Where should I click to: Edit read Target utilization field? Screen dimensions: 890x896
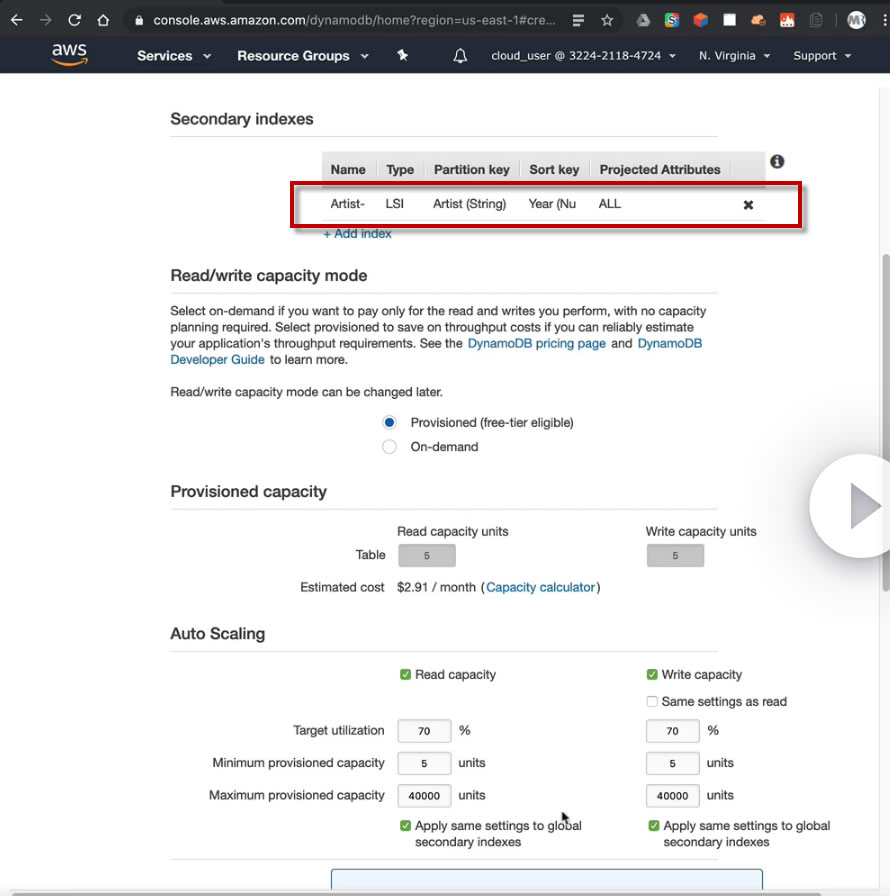point(424,731)
